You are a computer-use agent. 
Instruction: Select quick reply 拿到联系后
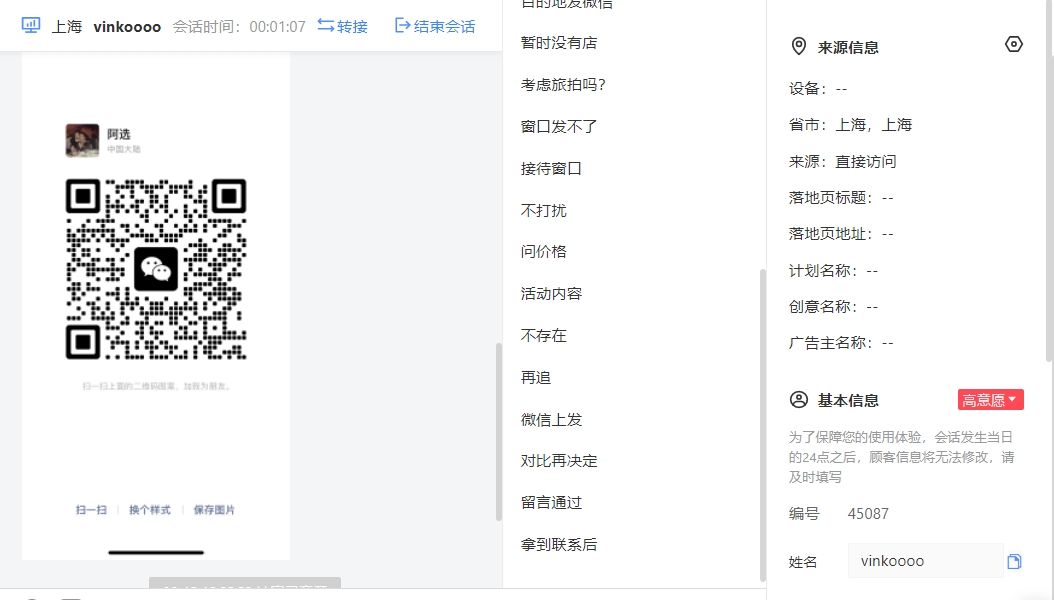(559, 544)
